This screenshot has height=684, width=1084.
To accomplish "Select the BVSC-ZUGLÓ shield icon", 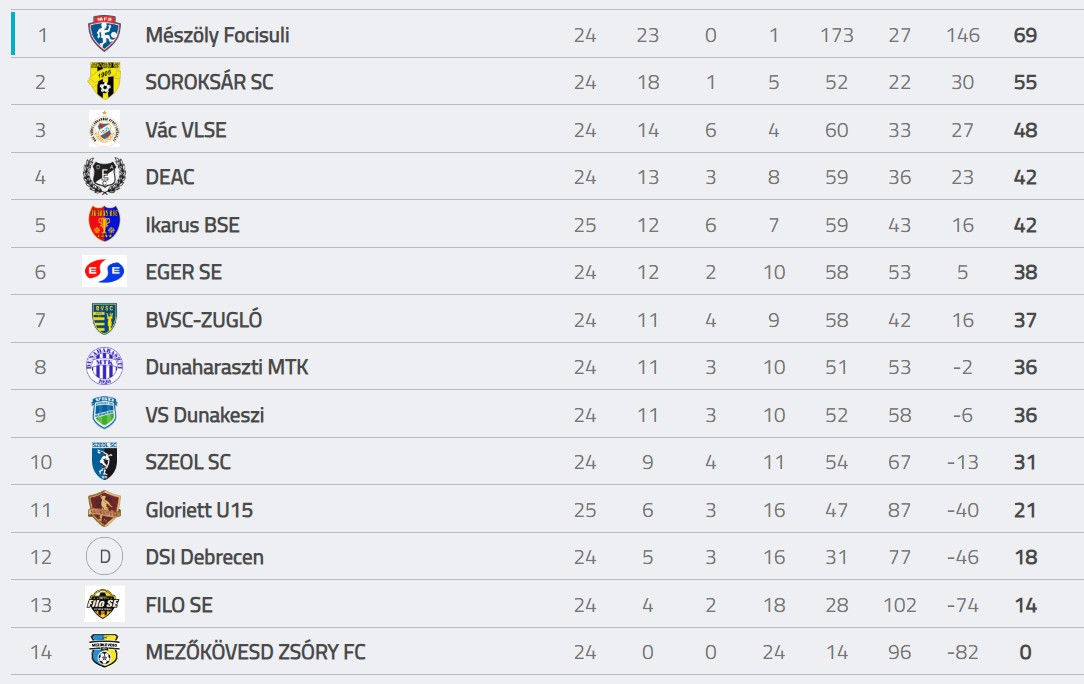I will coord(104,319).
